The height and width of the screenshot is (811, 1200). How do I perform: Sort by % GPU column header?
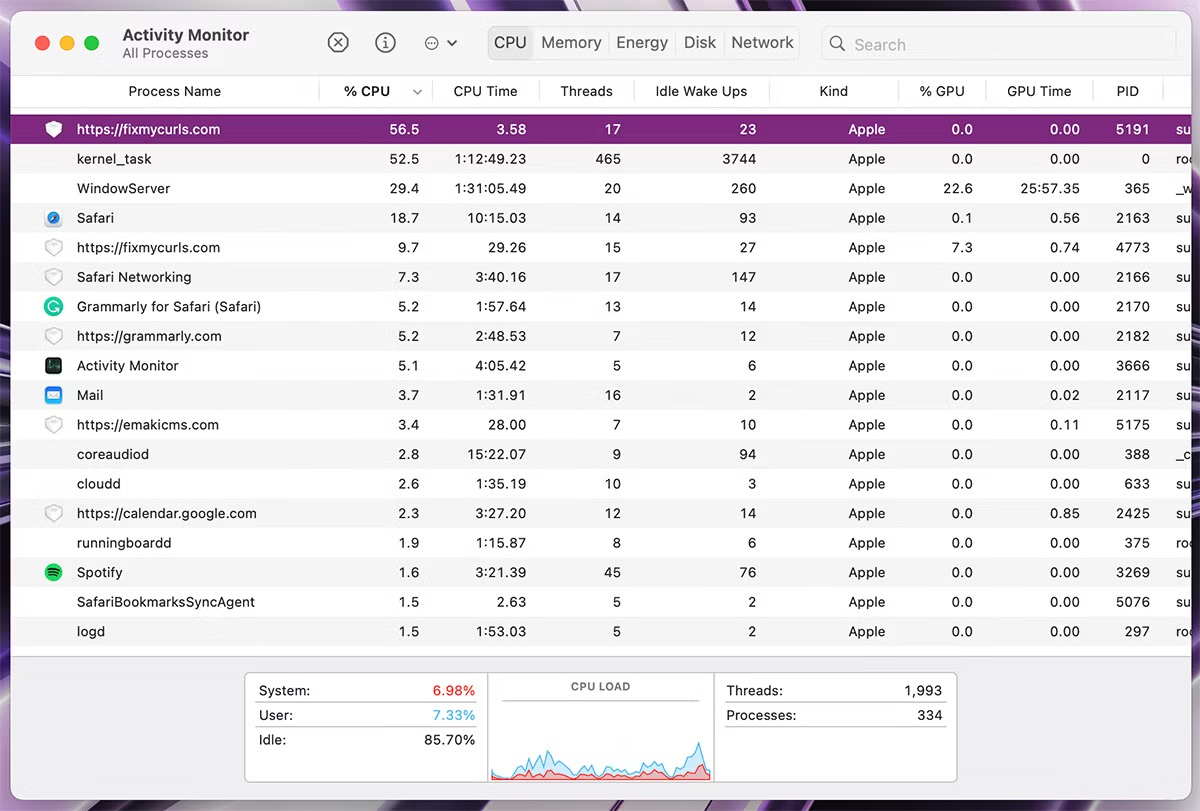coord(942,91)
